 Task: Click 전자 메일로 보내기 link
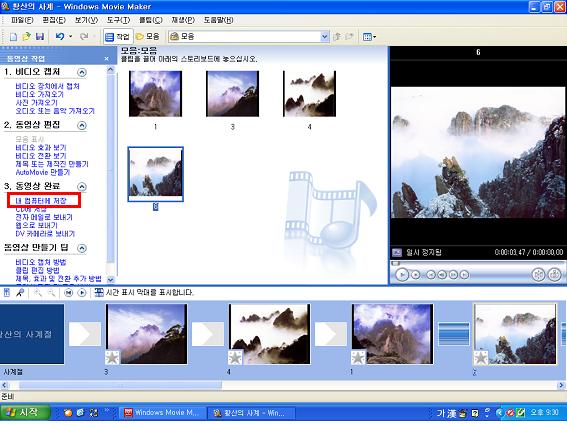pyautogui.click(x=44, y=217)
